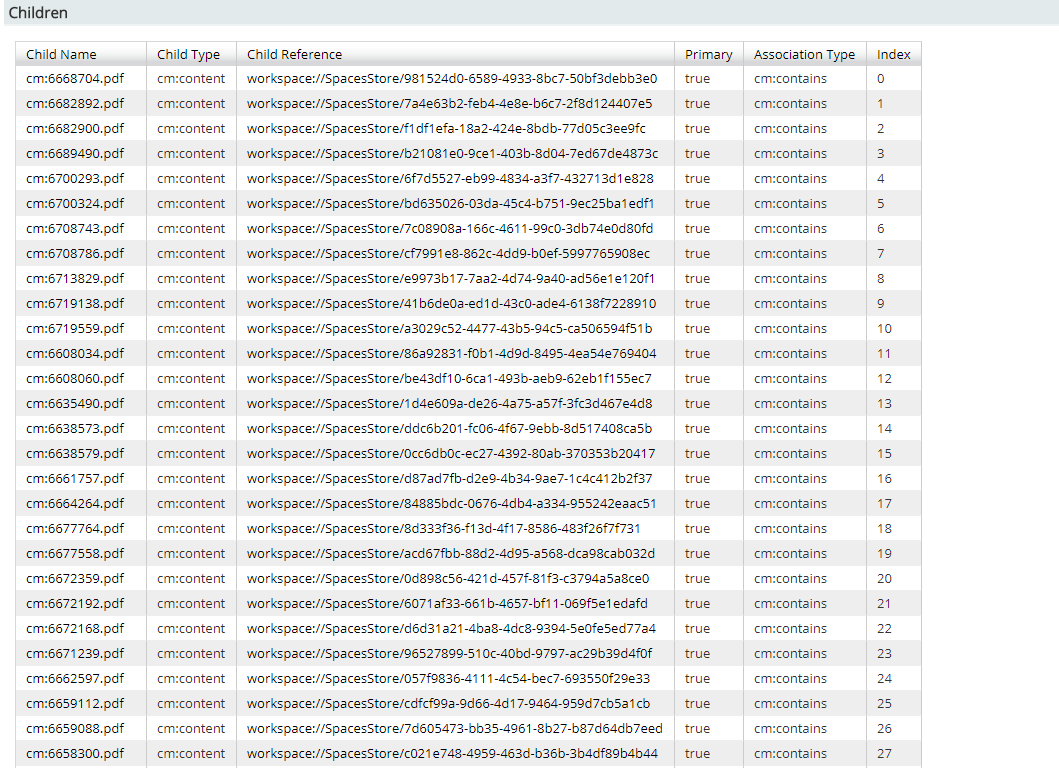Viewport: 1059px width, 768px height.
Task: Click child name cm:6635490.pdf
Action: click(x=75, y=403)
